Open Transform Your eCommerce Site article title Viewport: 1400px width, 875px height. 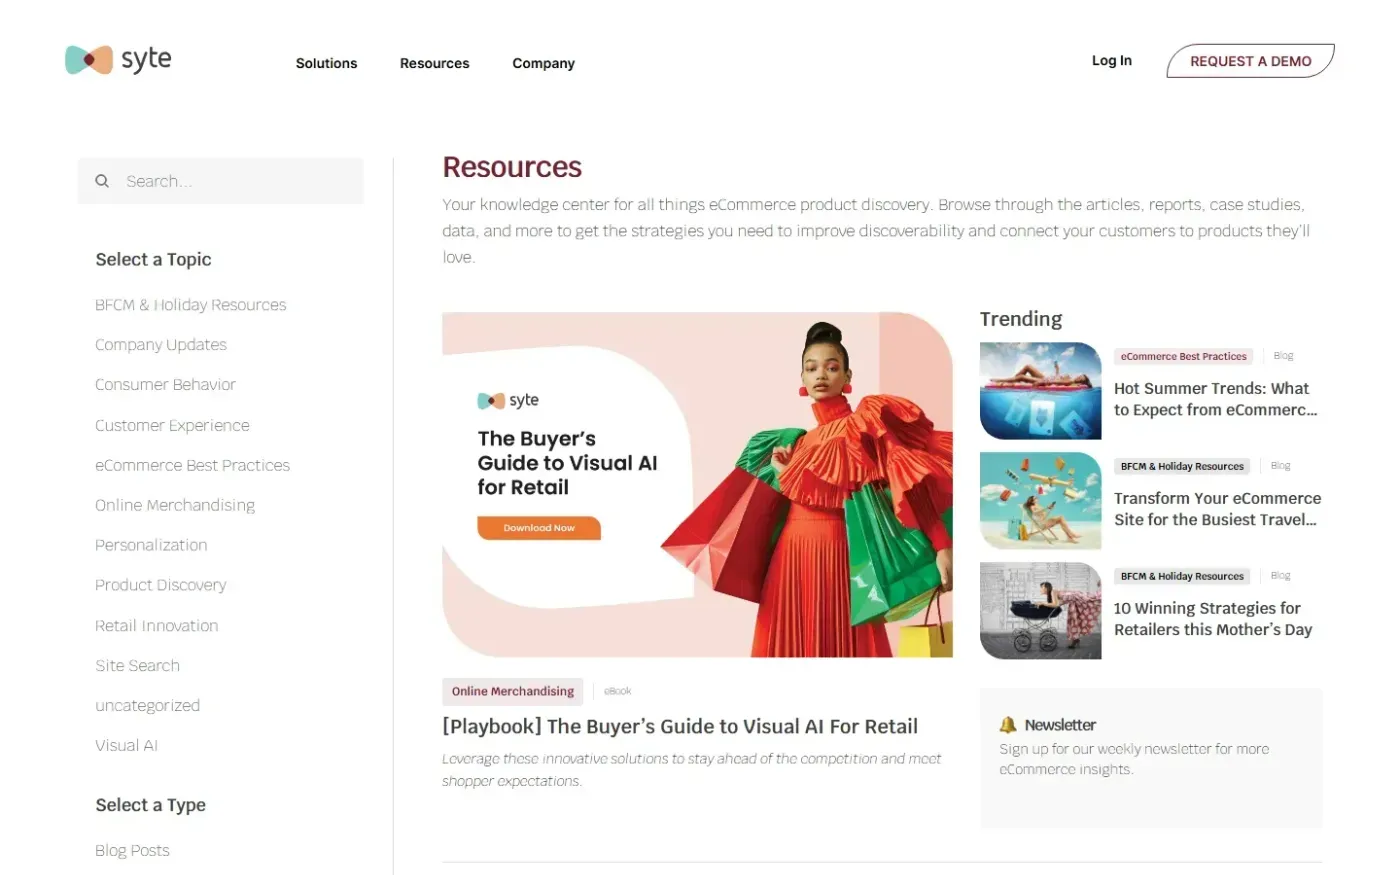point(1217,509)
